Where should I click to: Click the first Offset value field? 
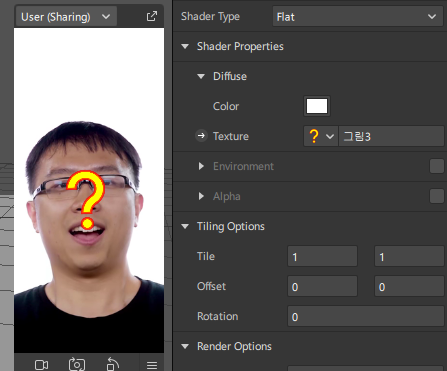click(322, 286)
